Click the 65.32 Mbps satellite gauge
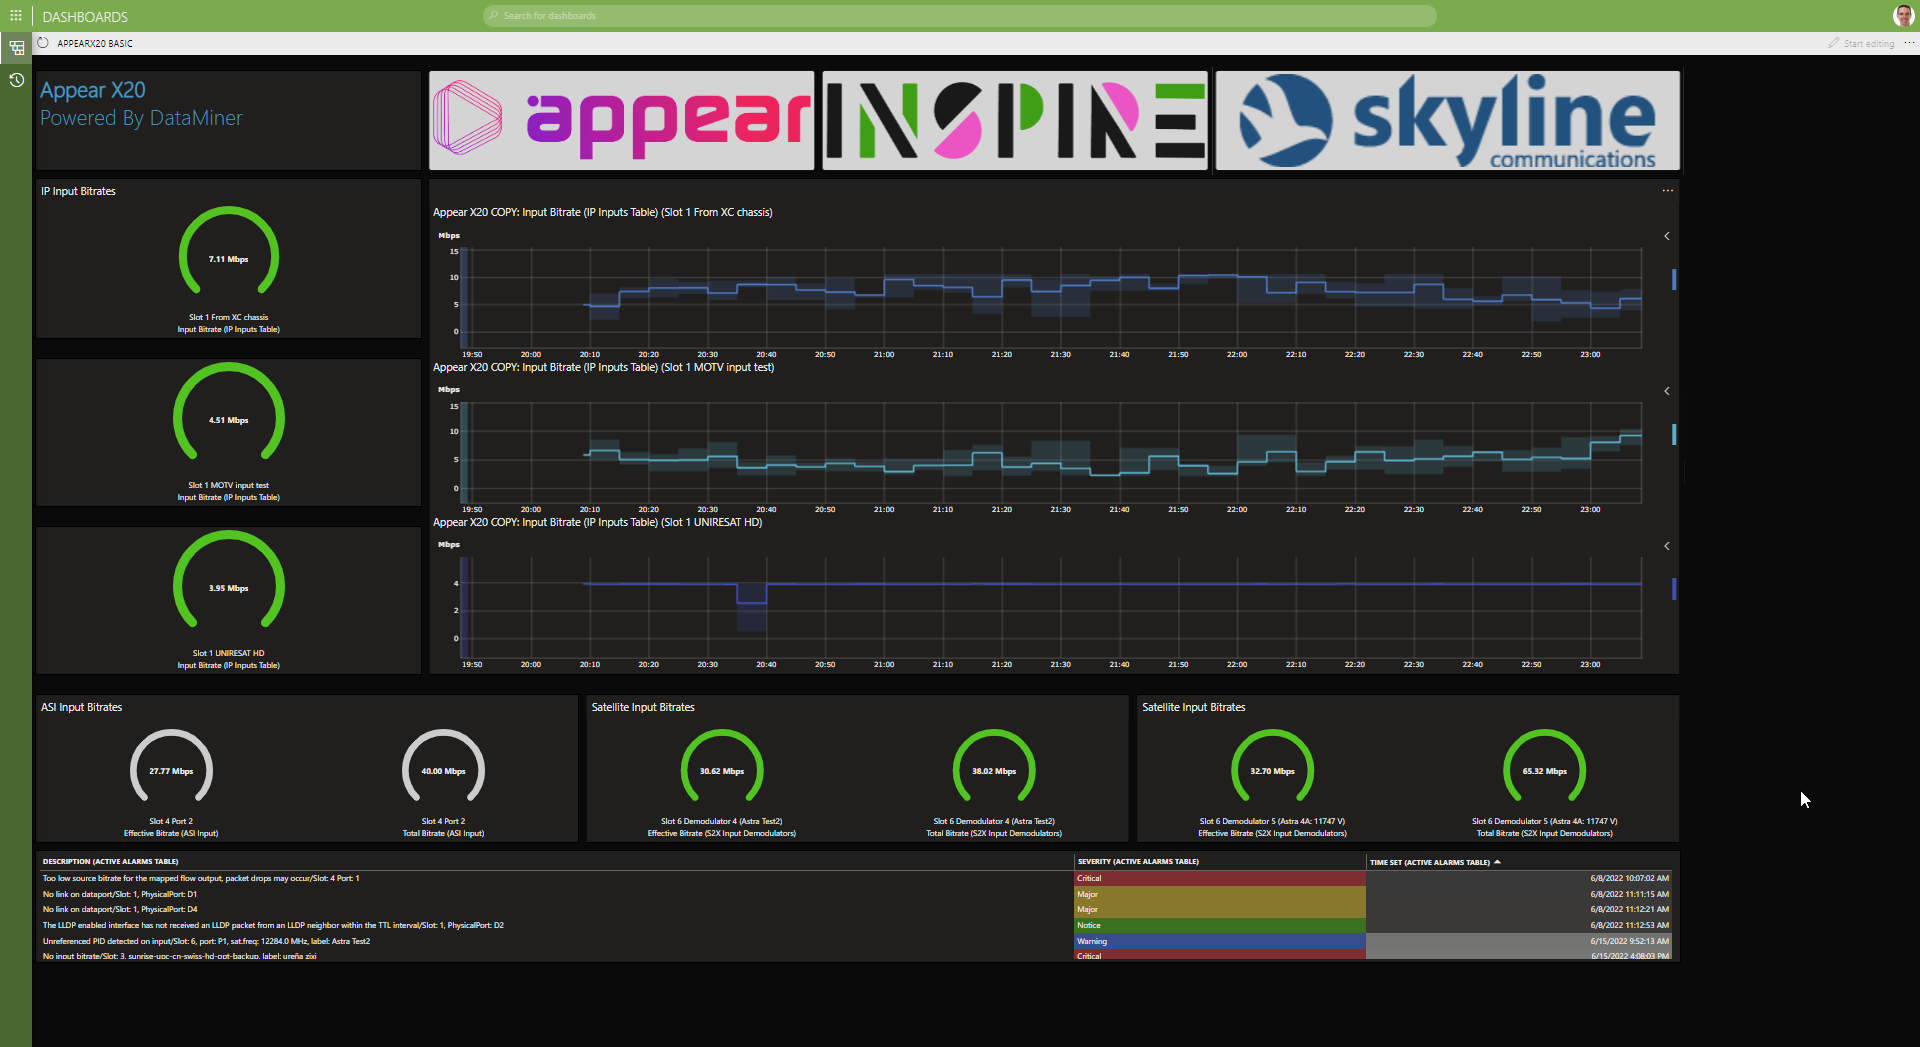The image size is (1920, 1047). point(1545,767)
